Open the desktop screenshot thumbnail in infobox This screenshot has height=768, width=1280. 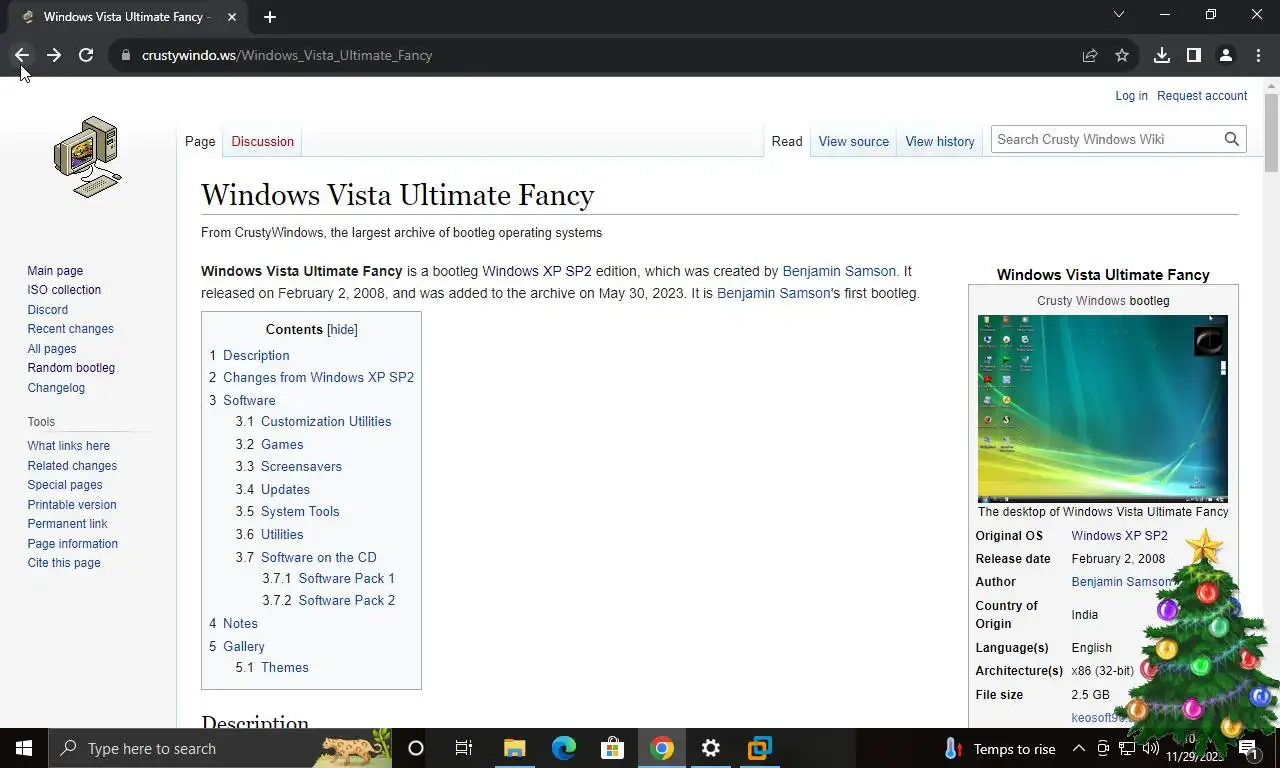(x=1103, y=409)
